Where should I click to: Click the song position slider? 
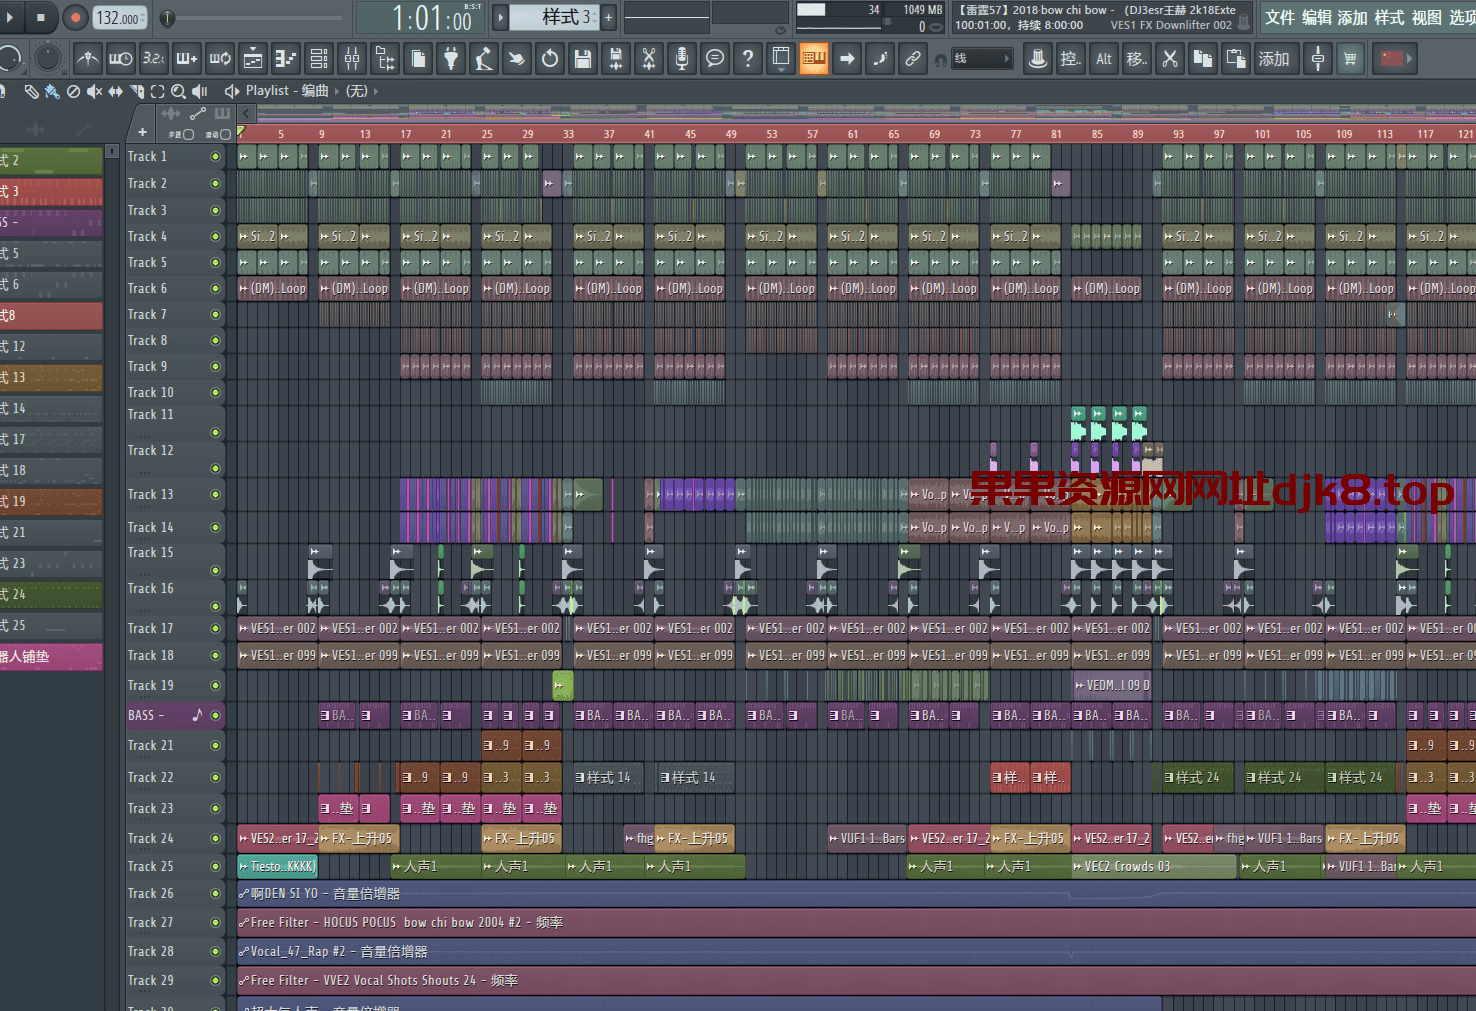pyautogui.click(x=168, y=18)
